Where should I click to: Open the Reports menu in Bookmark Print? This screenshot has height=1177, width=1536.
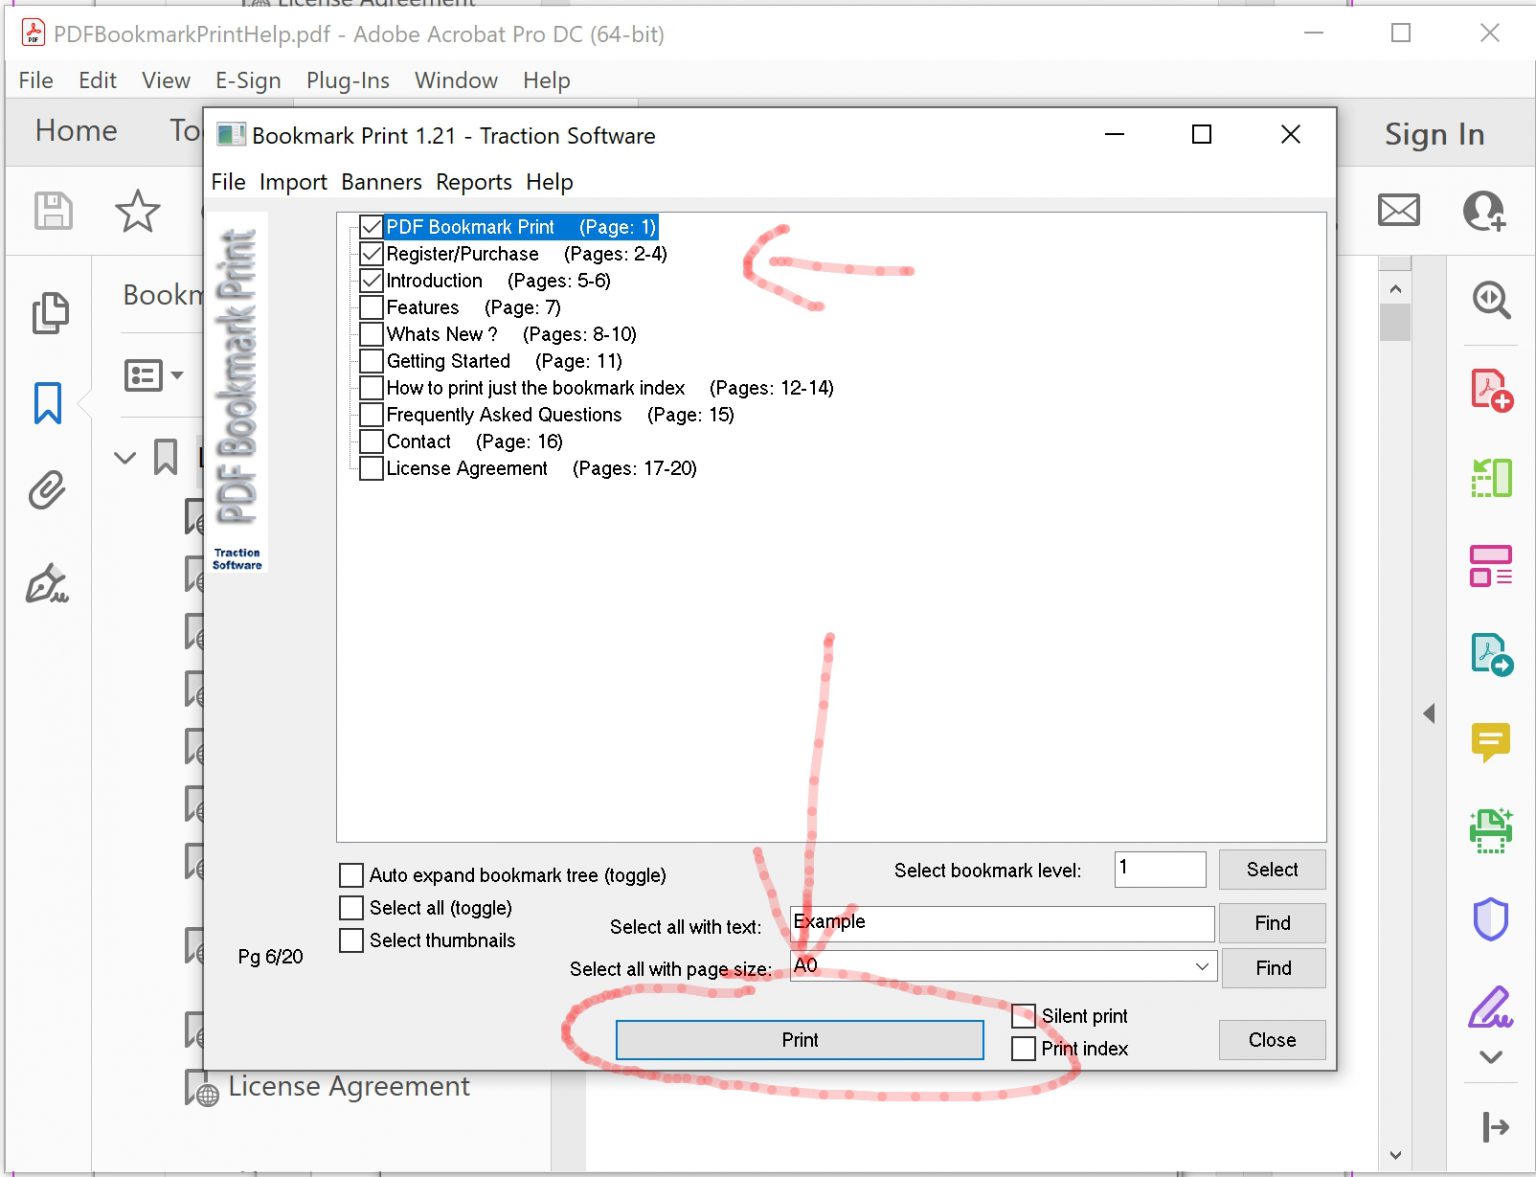coord(473,182)
